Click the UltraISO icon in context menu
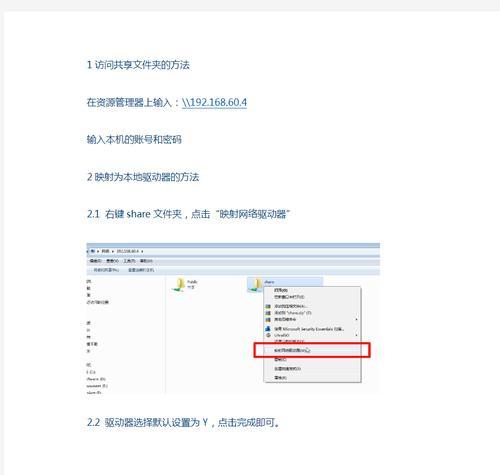Image resolution: width=500 pixels, height=475 pixels. click(x=269, y=335)
